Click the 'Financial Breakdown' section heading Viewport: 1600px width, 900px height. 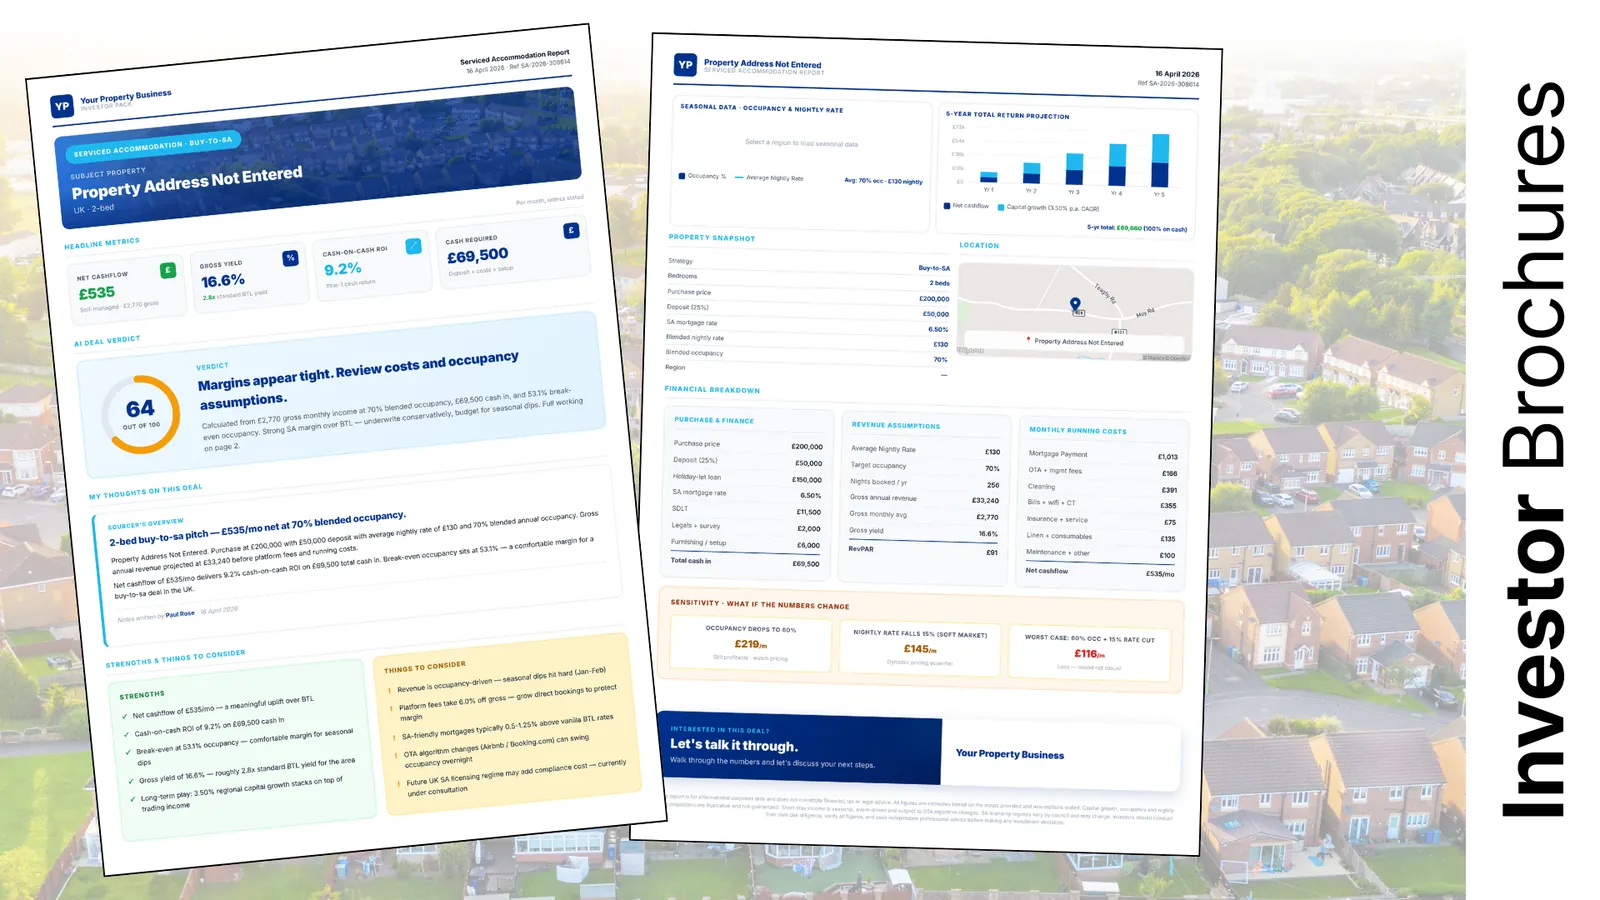tap(712, 389)
